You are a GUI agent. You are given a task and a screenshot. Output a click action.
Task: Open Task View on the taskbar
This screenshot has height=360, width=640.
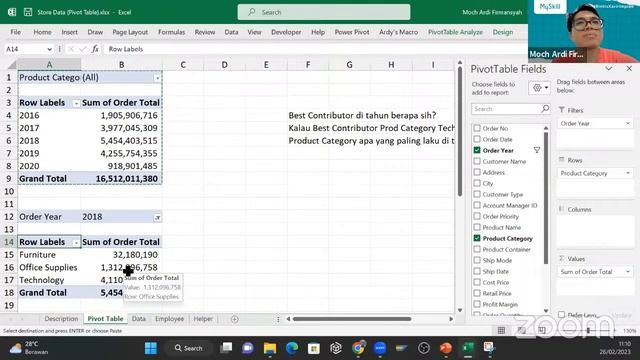click(x=226, y=348)
